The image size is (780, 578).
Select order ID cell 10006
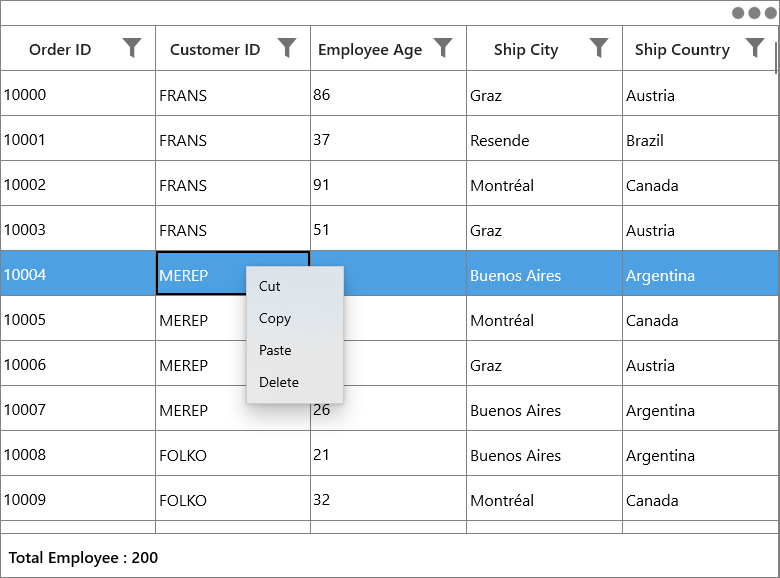click(x=78, y=364)
